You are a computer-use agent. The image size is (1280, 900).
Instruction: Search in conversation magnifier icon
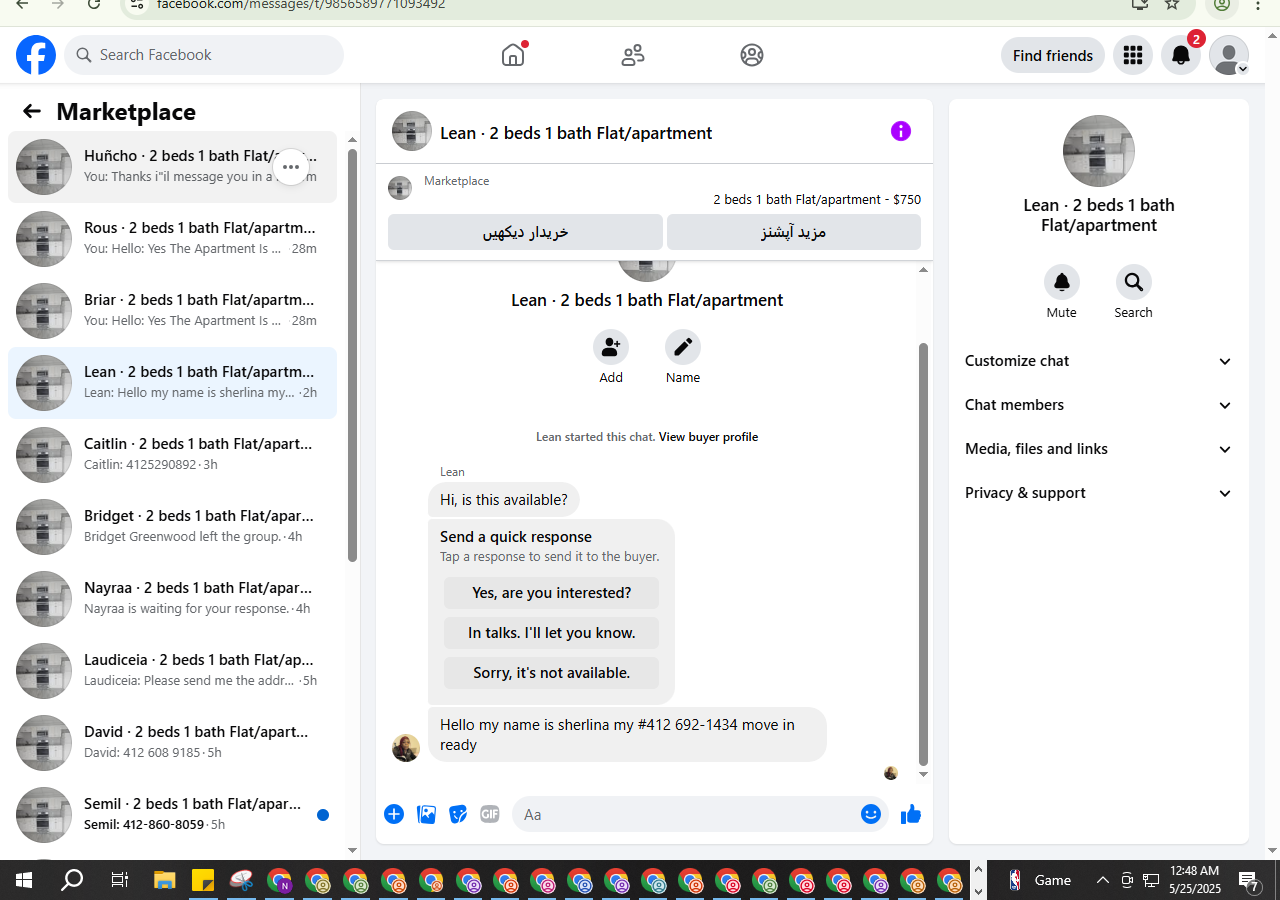tap(1134, 283)
